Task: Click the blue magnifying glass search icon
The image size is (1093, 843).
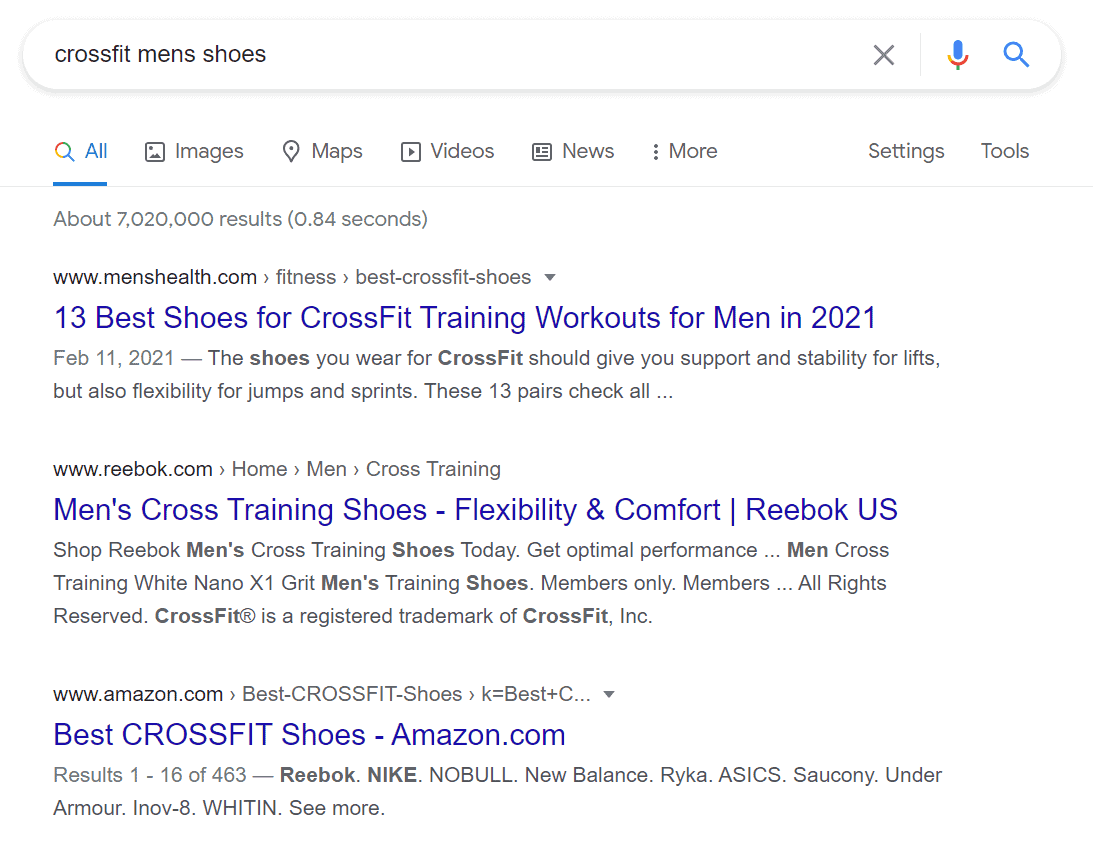Action: [x=1016, y=55]
